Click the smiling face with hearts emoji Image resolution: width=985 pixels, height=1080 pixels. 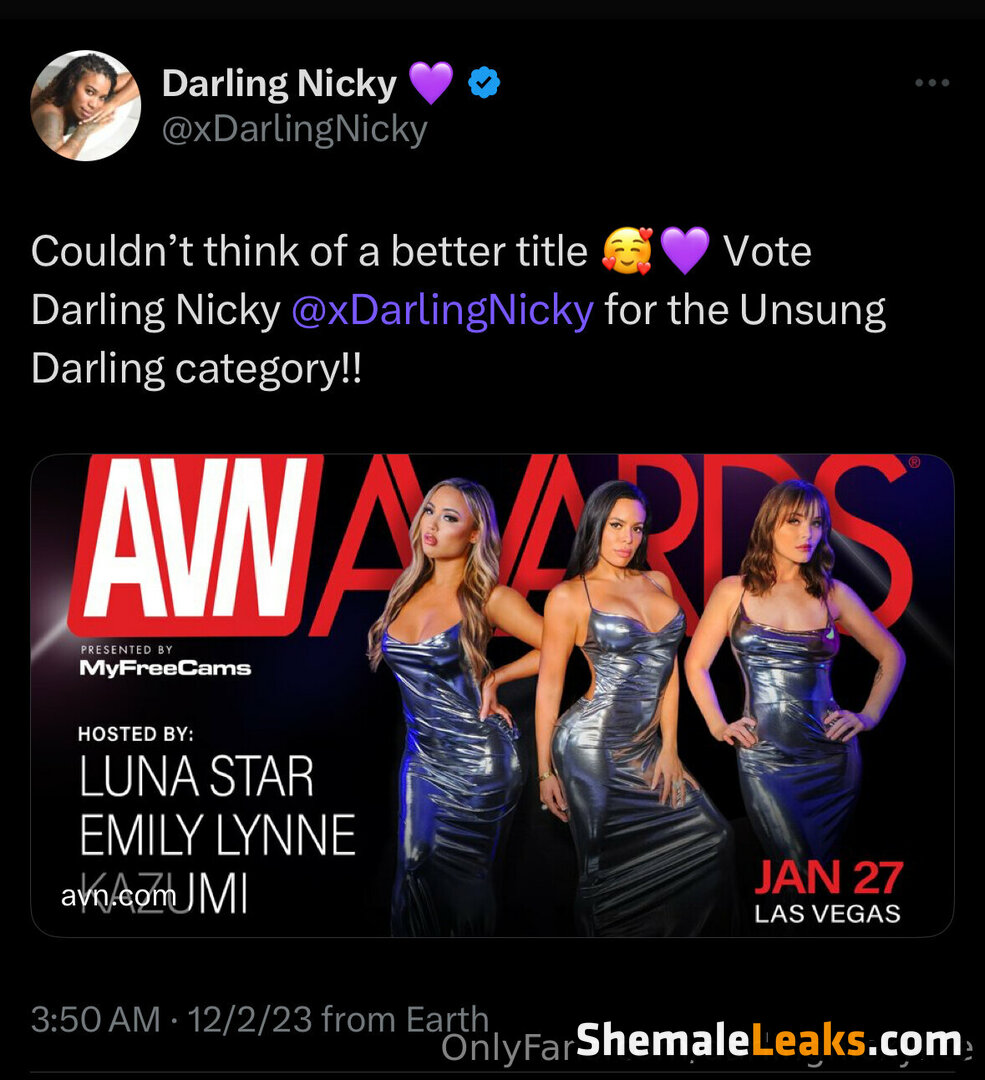(627, 251)
